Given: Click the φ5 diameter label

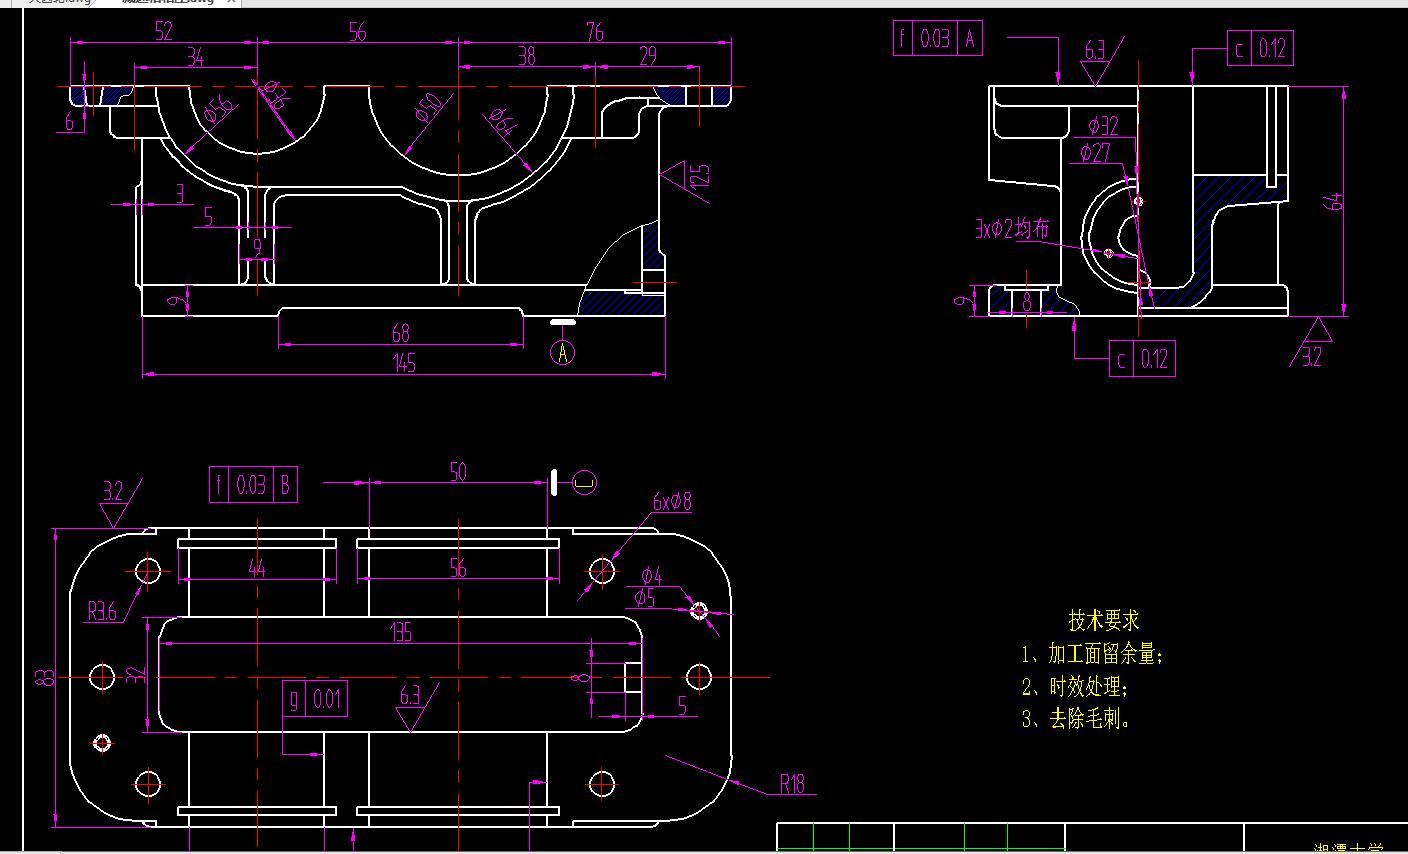Looking at the screenshot, I should (x=645, y=598).
